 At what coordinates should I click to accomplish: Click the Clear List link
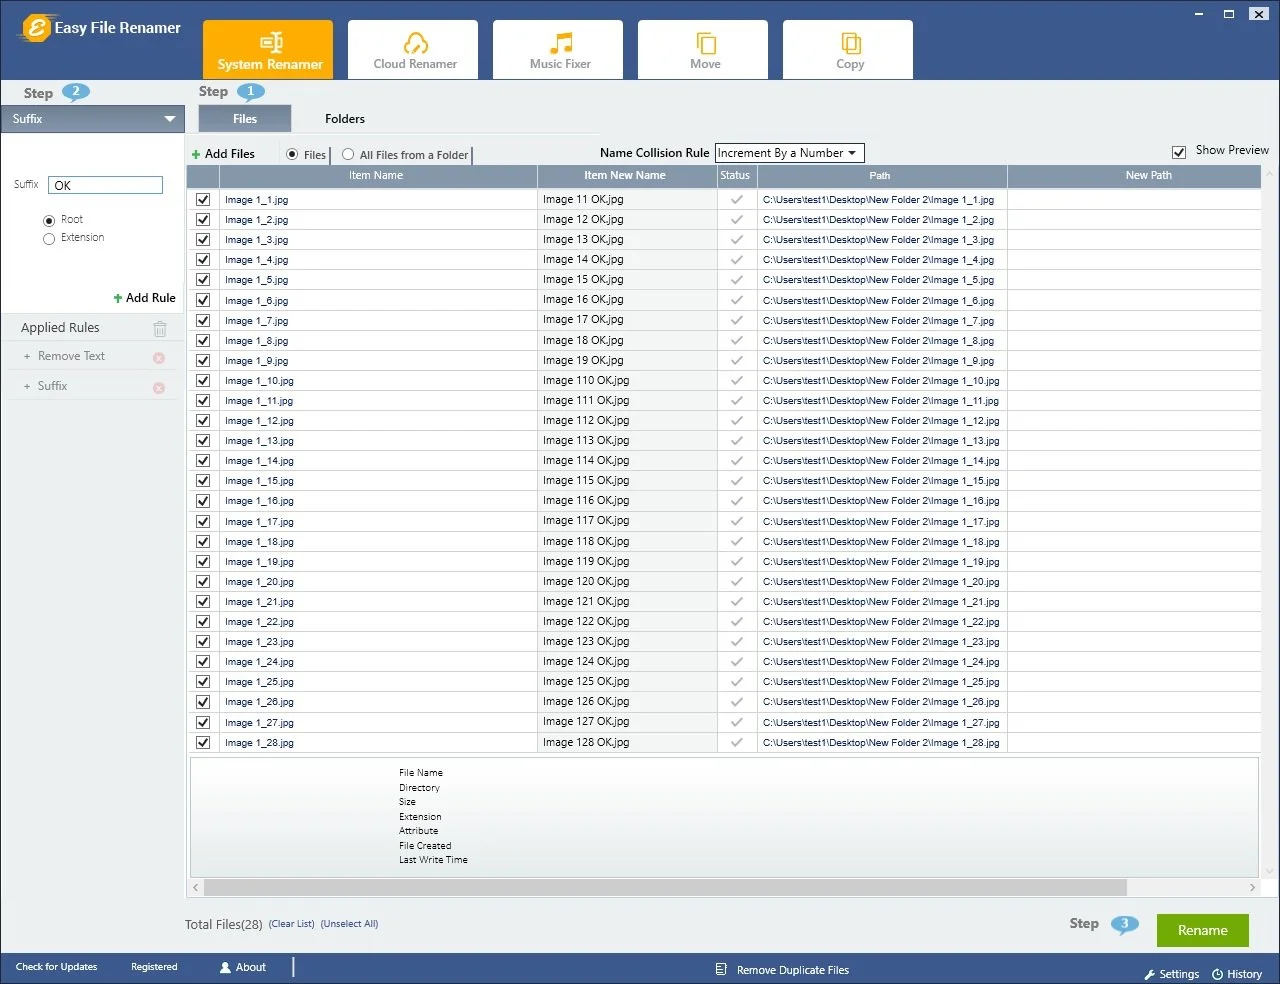291,924
